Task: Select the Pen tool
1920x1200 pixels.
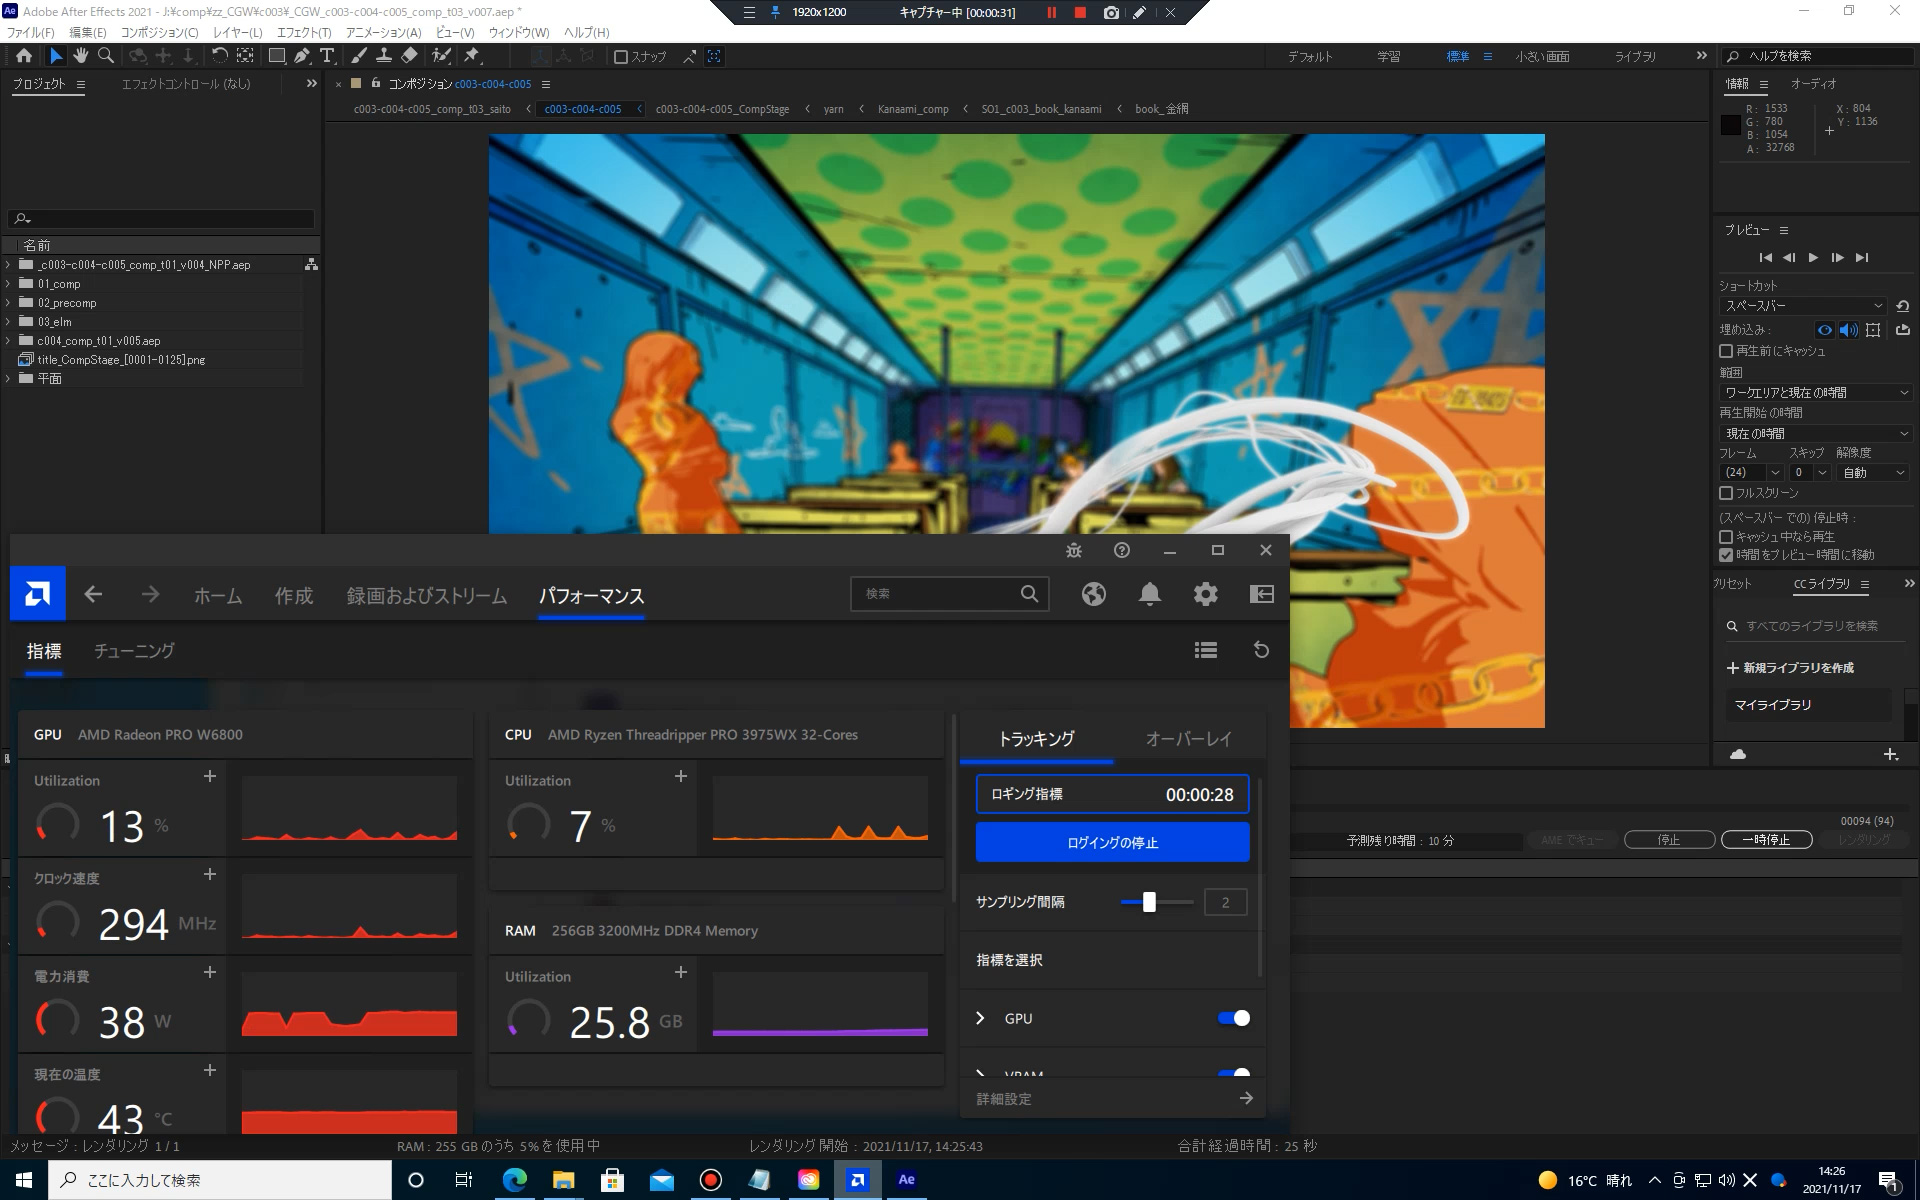Action: [x=302, y=56]
